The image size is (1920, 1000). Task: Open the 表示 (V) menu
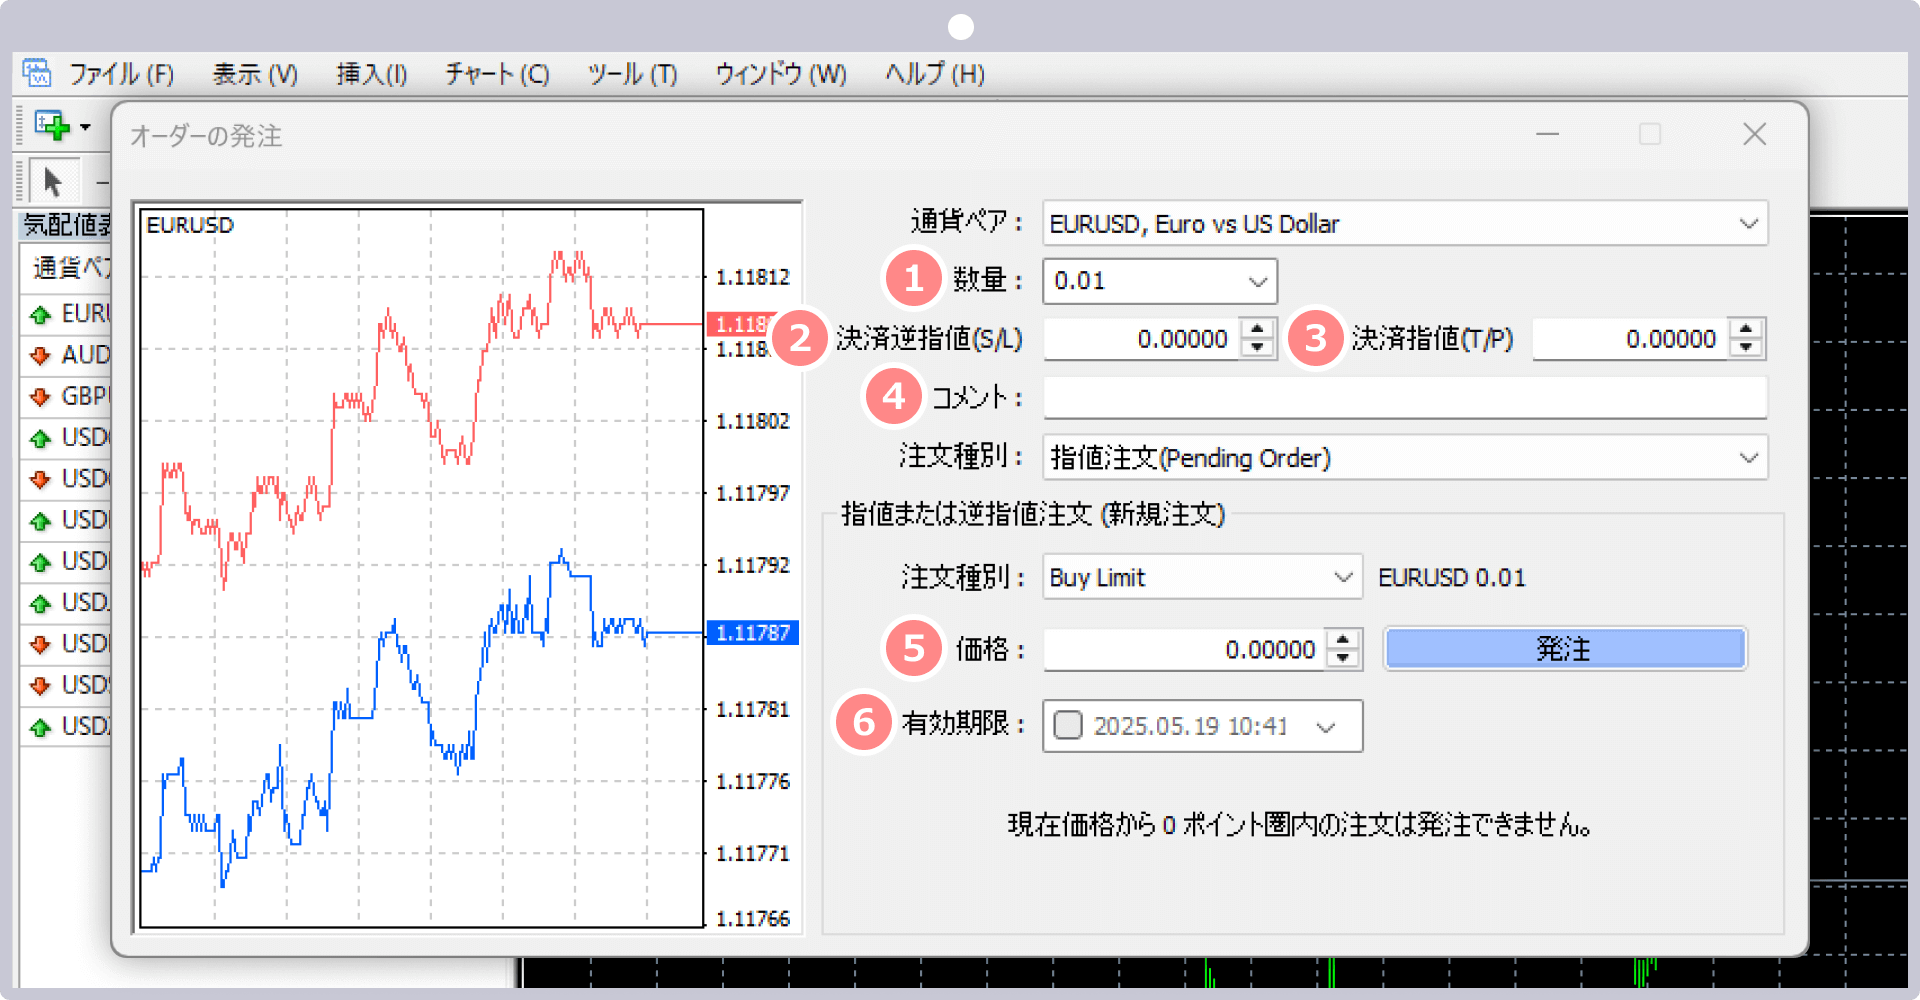[x=255, y=74]
